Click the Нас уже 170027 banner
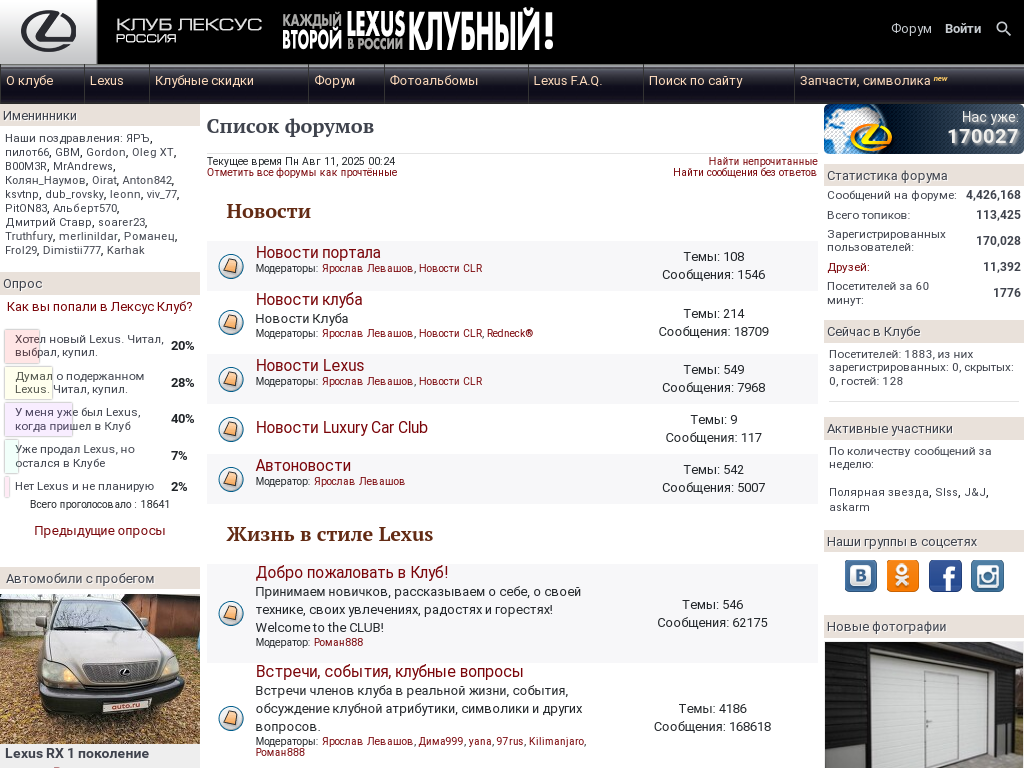The height and width of the screenshot is (768, 1024). click(923, 129)
